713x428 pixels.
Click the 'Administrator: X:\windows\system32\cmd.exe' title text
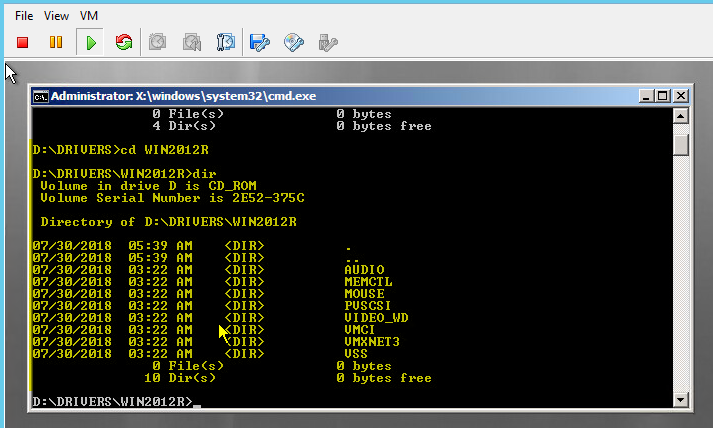click(x=183, y=96)
